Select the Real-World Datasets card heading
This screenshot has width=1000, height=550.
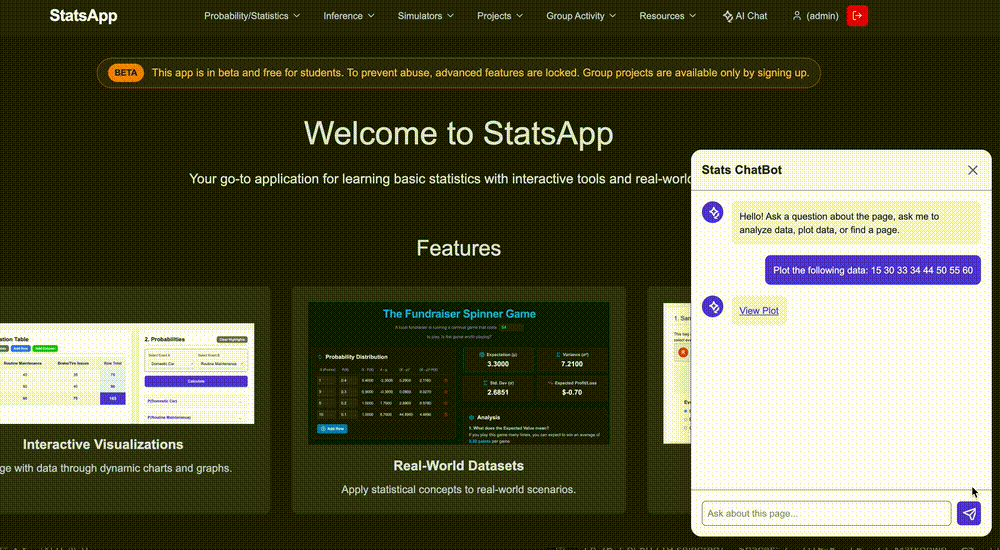(458, 465)
